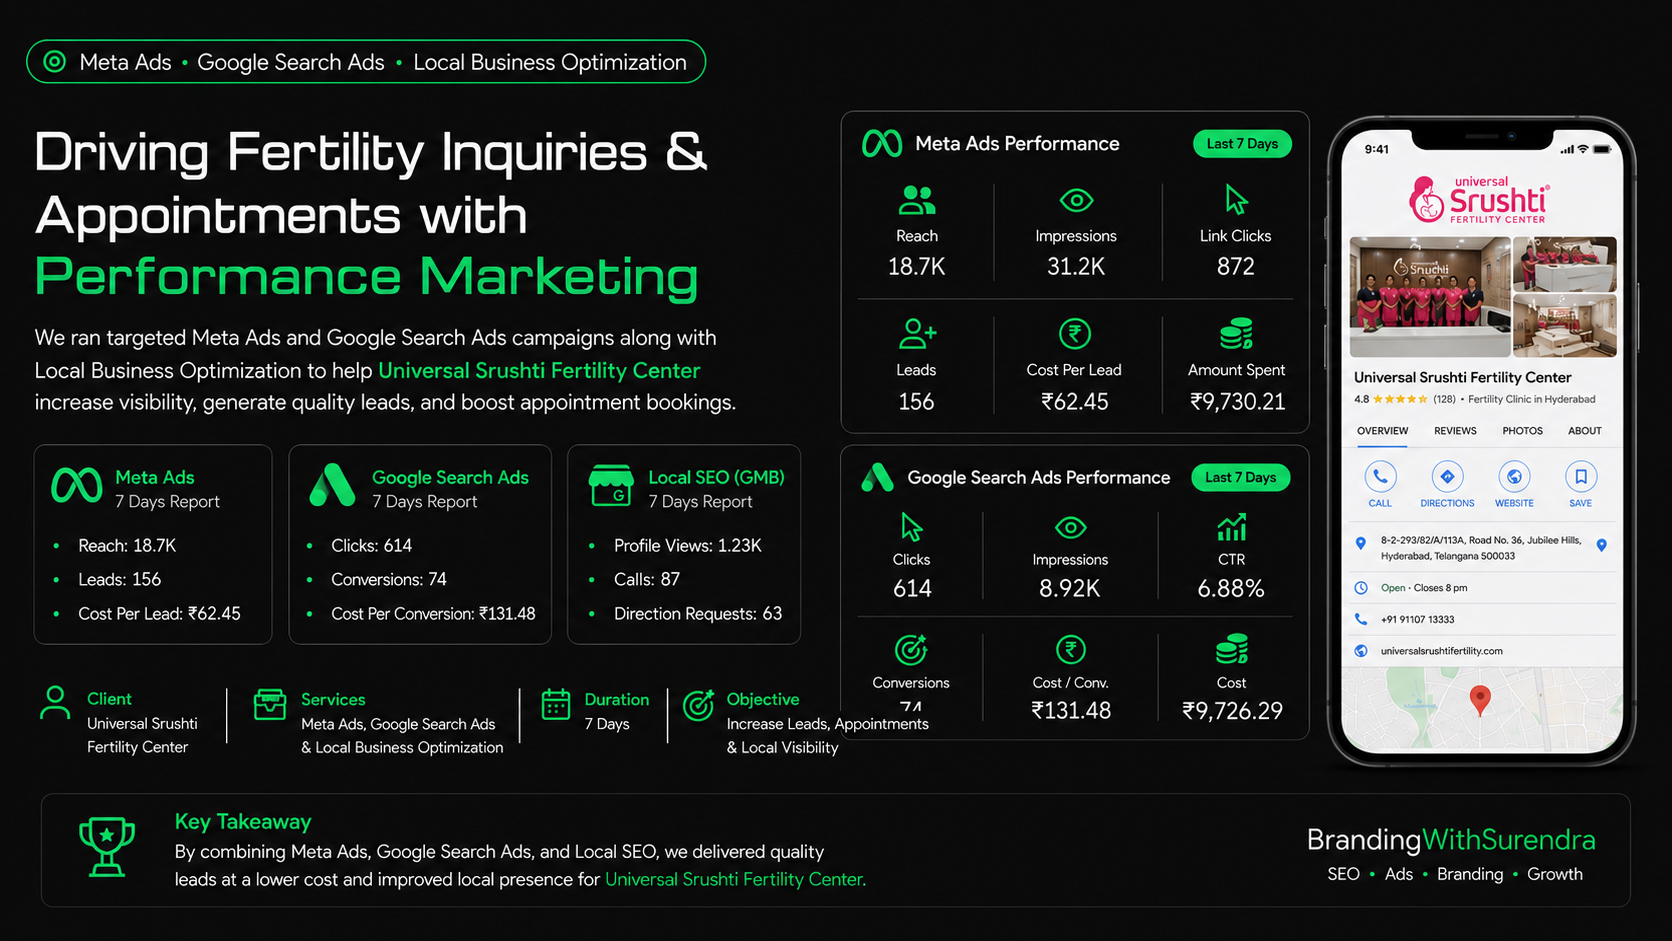Click the clock icon beside opening hours
Viewport: 1672px width, 941px height.
coord(1361,588)
